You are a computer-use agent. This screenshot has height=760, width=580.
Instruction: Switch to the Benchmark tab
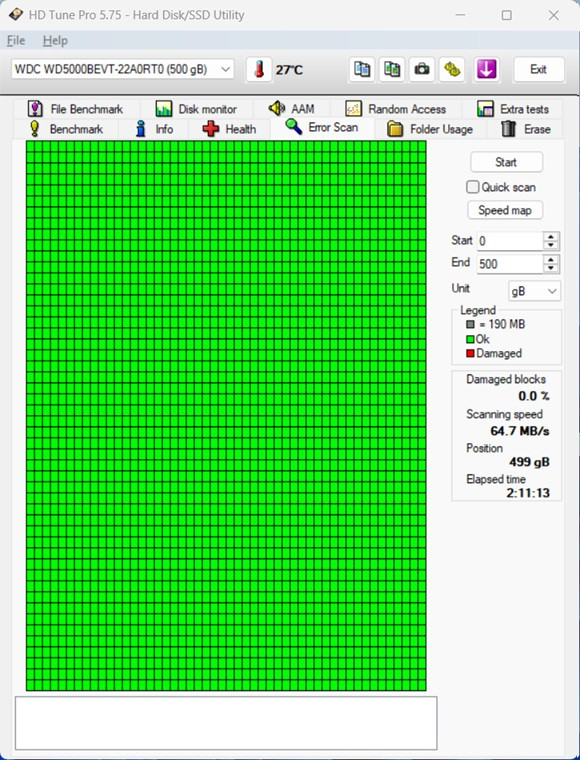[66, 129]
